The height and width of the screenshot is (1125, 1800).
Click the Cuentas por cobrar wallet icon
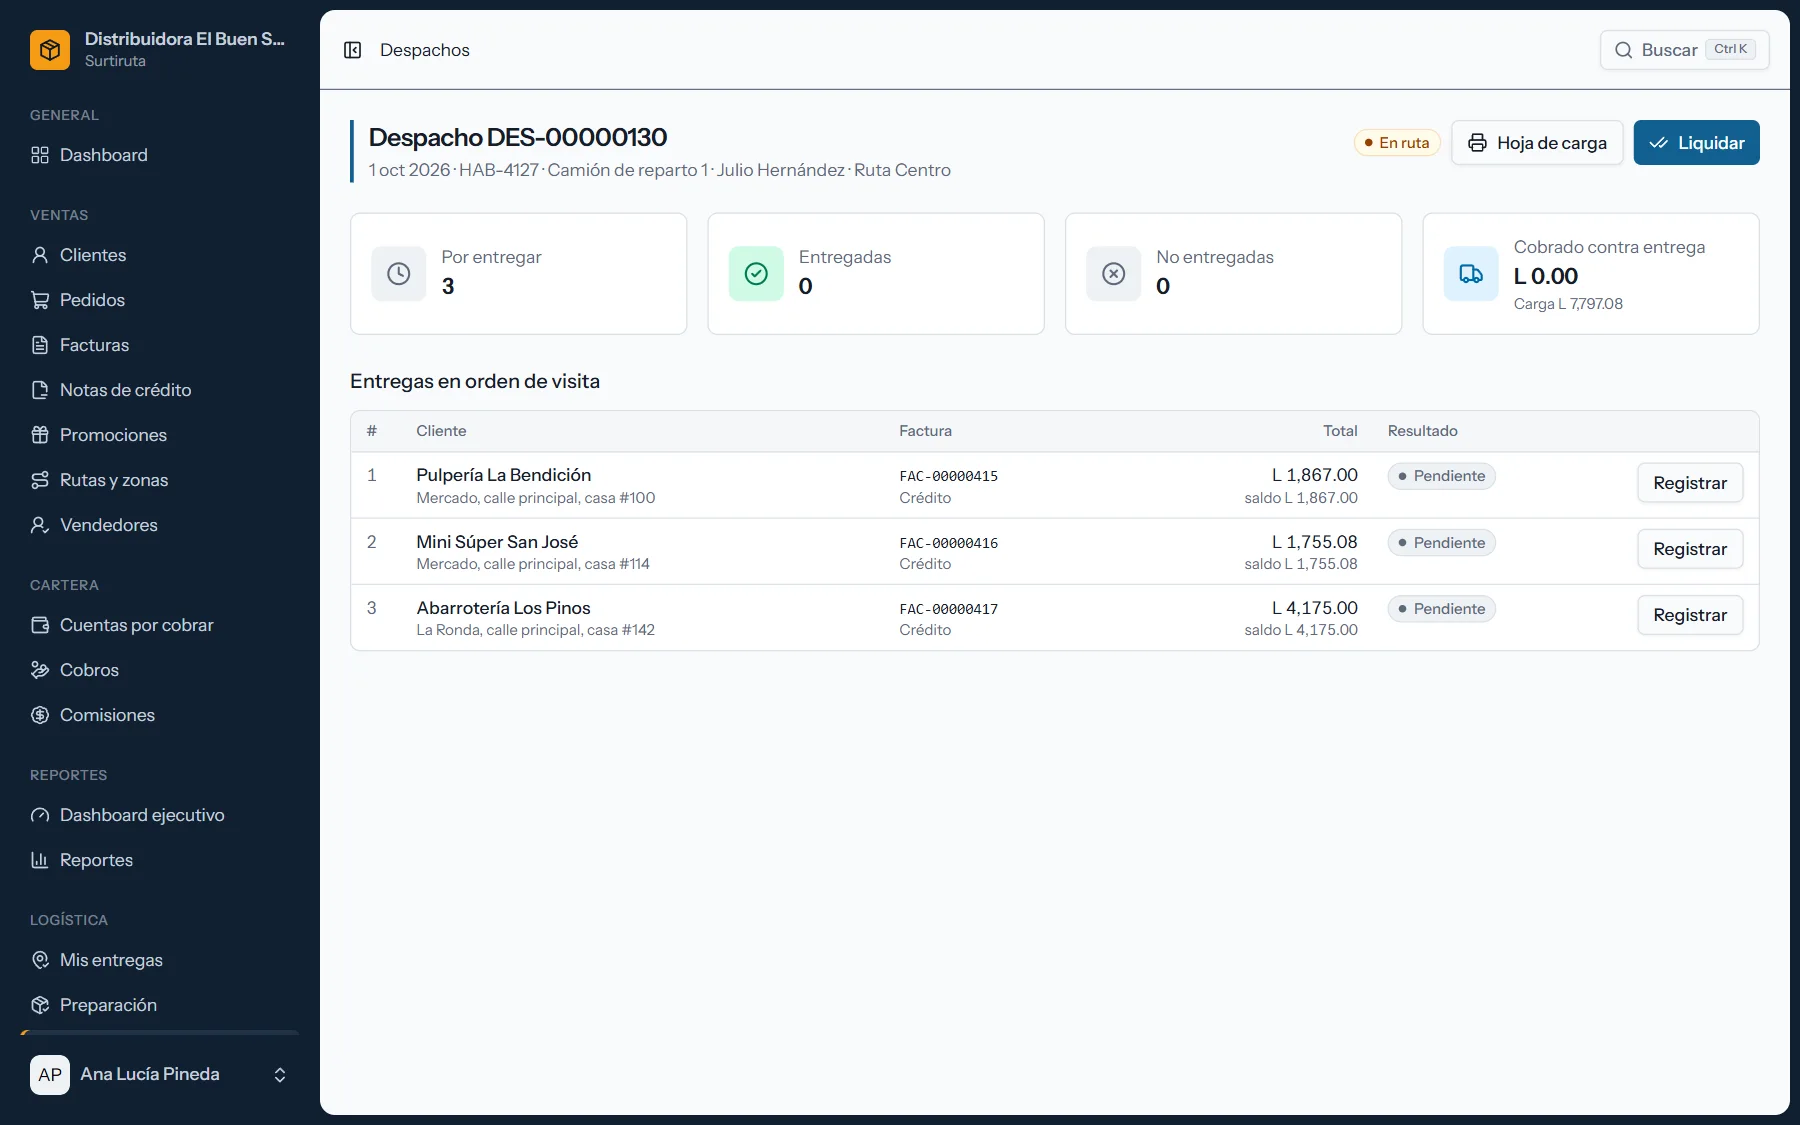[40, 625]
